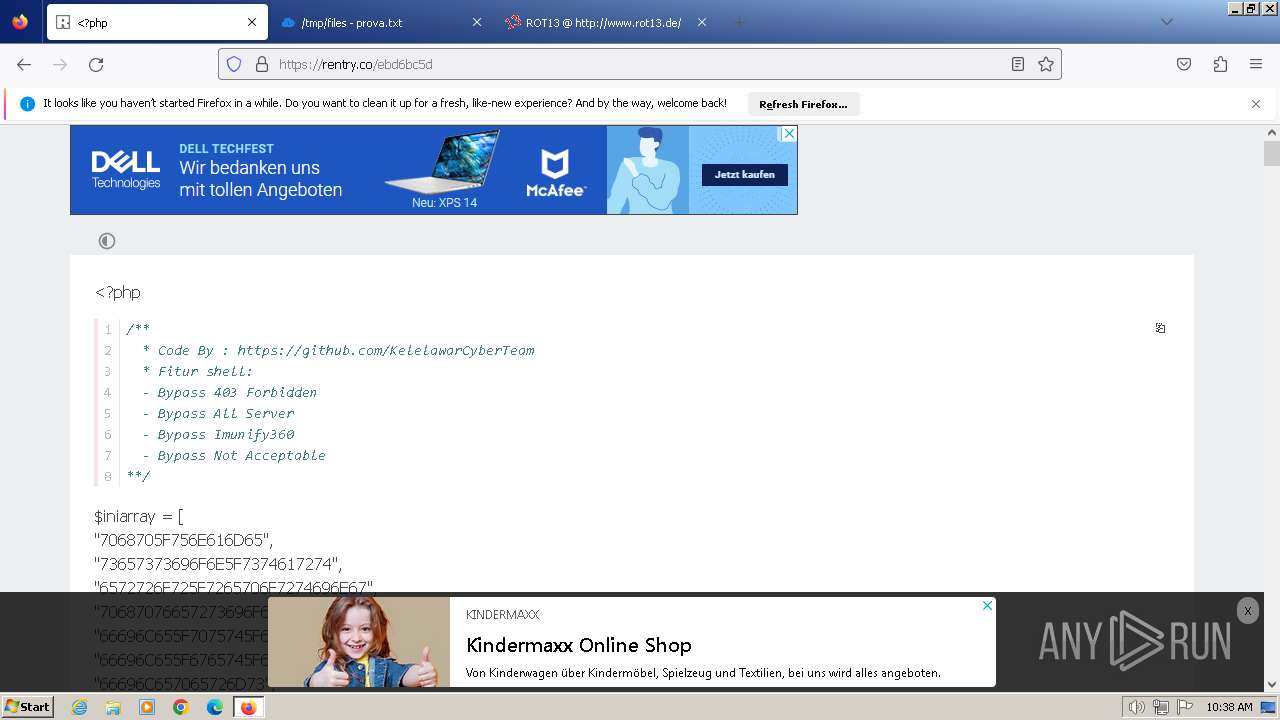Viewport: 1280px width, 720px height.
Task: Close the prova.txt tab
Action: [476, 22]
